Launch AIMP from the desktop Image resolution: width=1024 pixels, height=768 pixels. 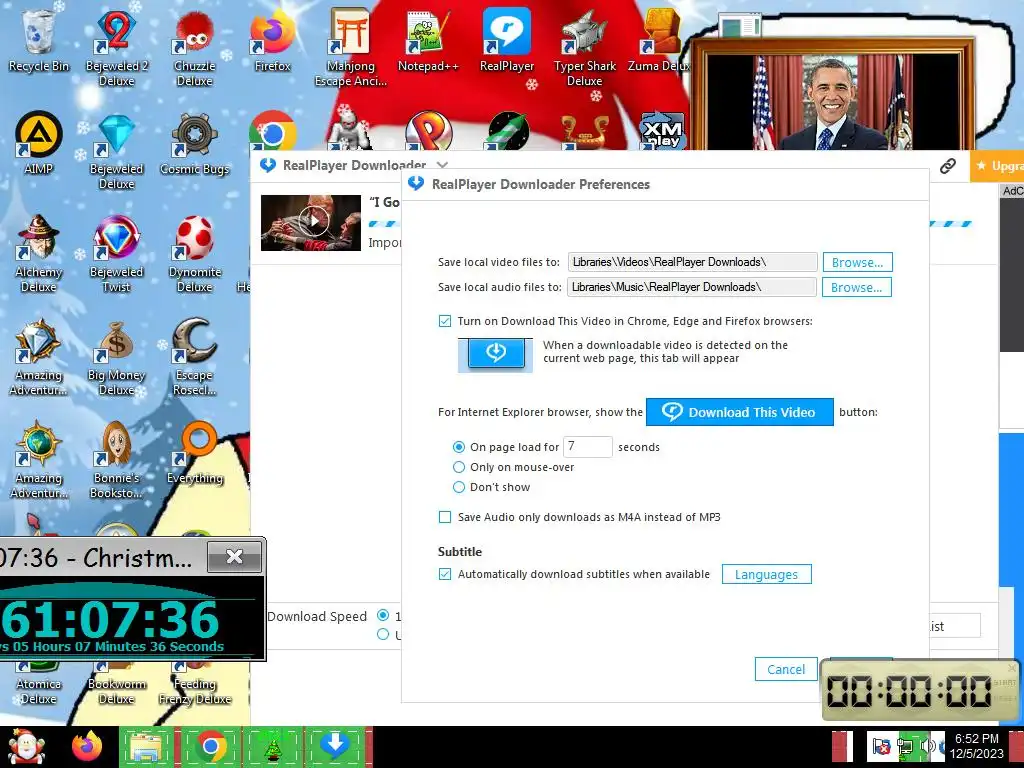pos(39,142)
